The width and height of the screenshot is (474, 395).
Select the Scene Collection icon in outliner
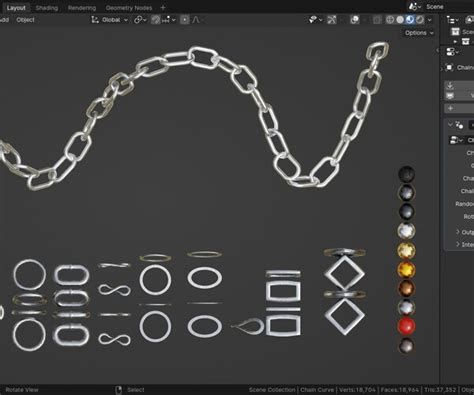pos(455,32)
